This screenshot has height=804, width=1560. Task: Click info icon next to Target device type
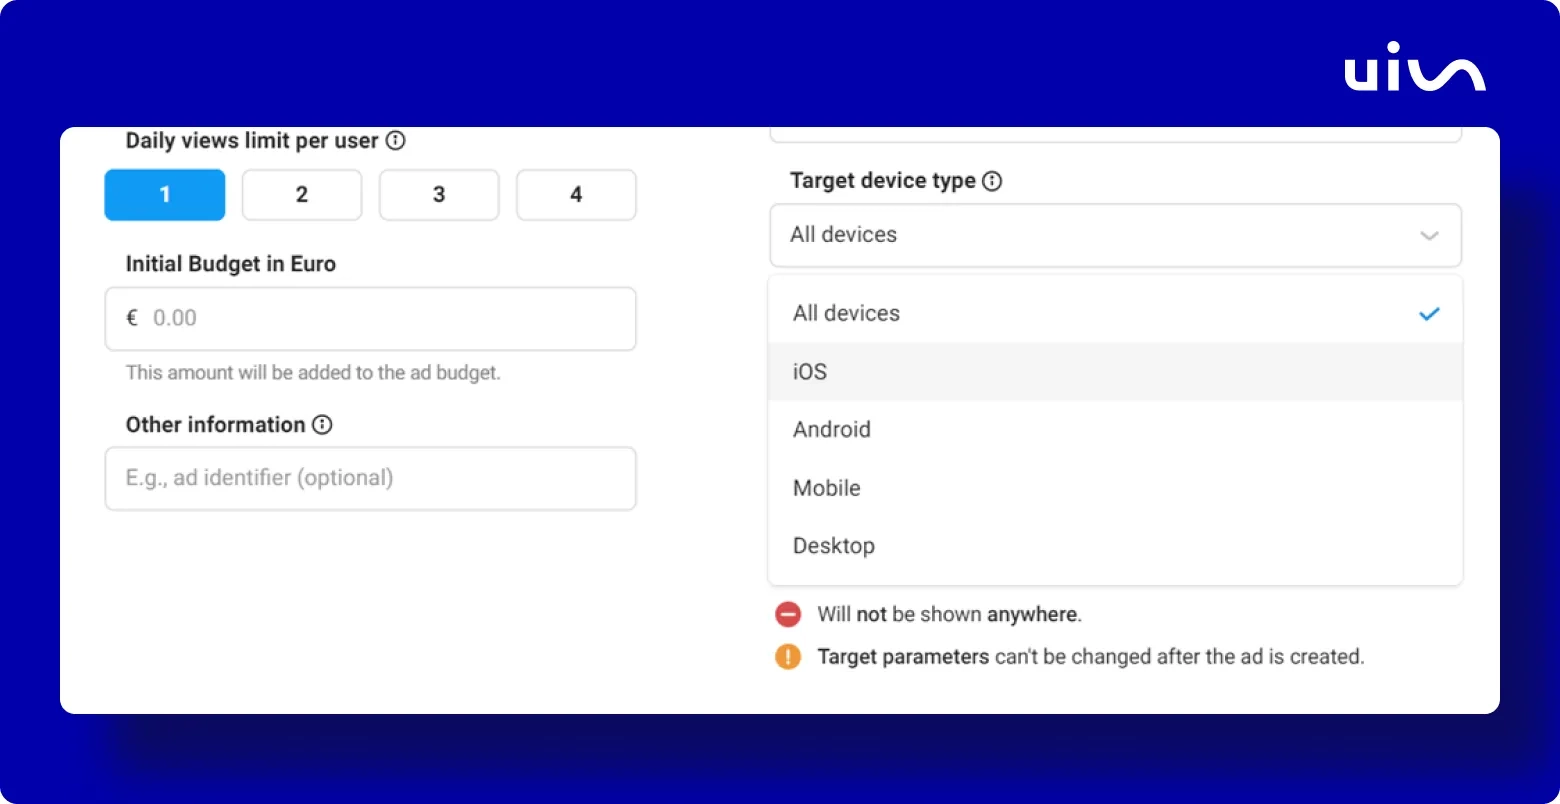[x=992, y=181]
